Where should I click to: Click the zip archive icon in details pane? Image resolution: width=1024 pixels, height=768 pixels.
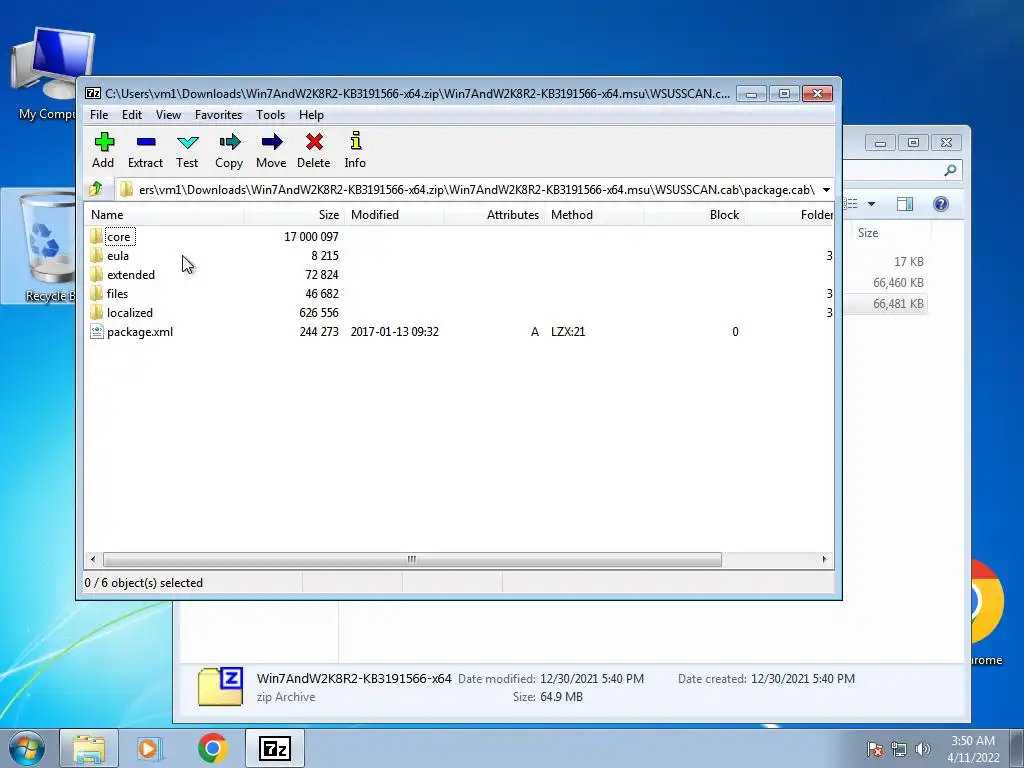click(221, 686)
